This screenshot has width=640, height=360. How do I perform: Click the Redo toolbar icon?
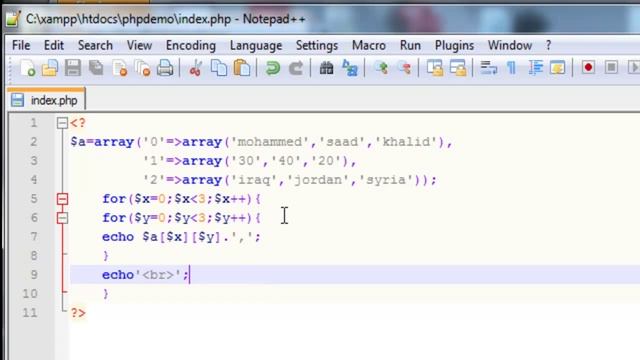(296, 68)
